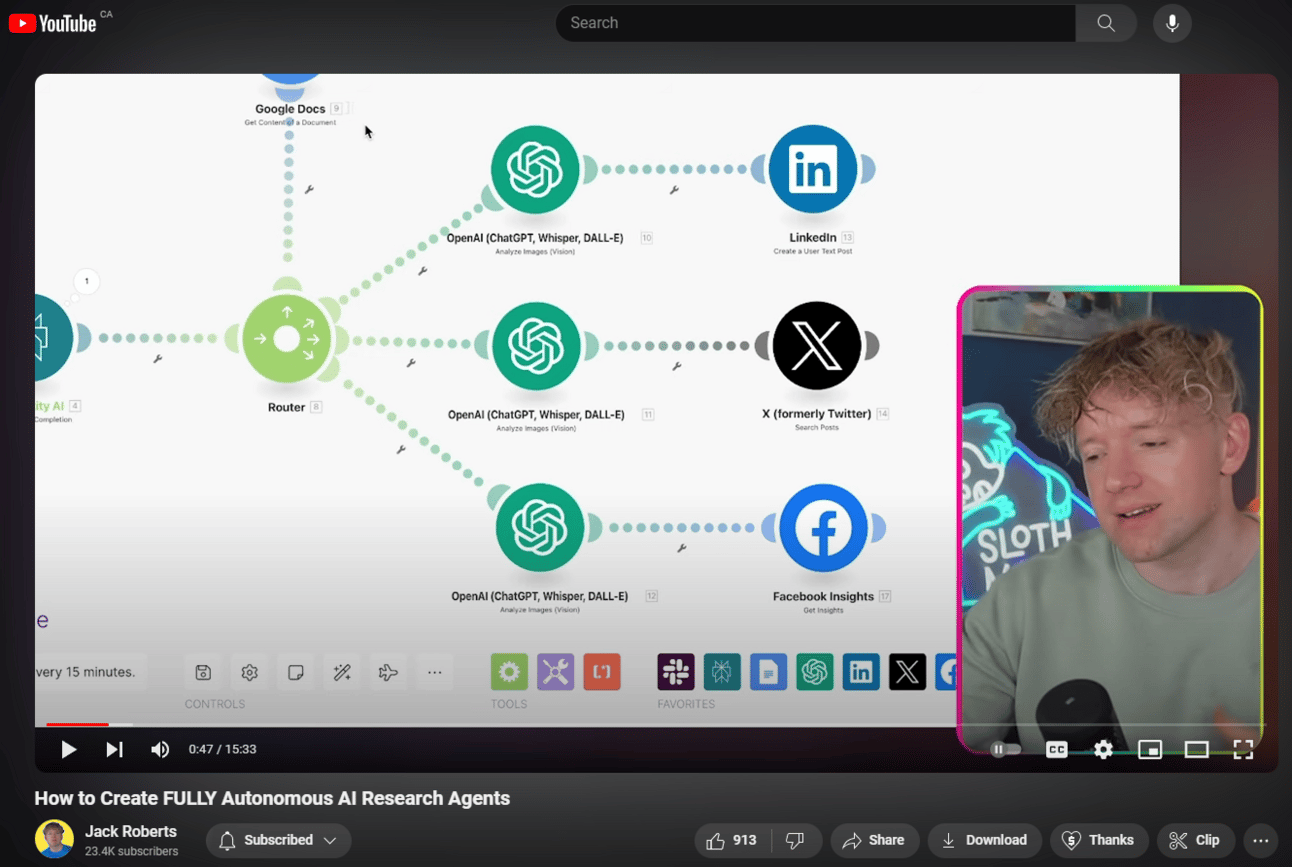
Task: Open the notes icon in Controls
Action: click(x=296, y=673)
